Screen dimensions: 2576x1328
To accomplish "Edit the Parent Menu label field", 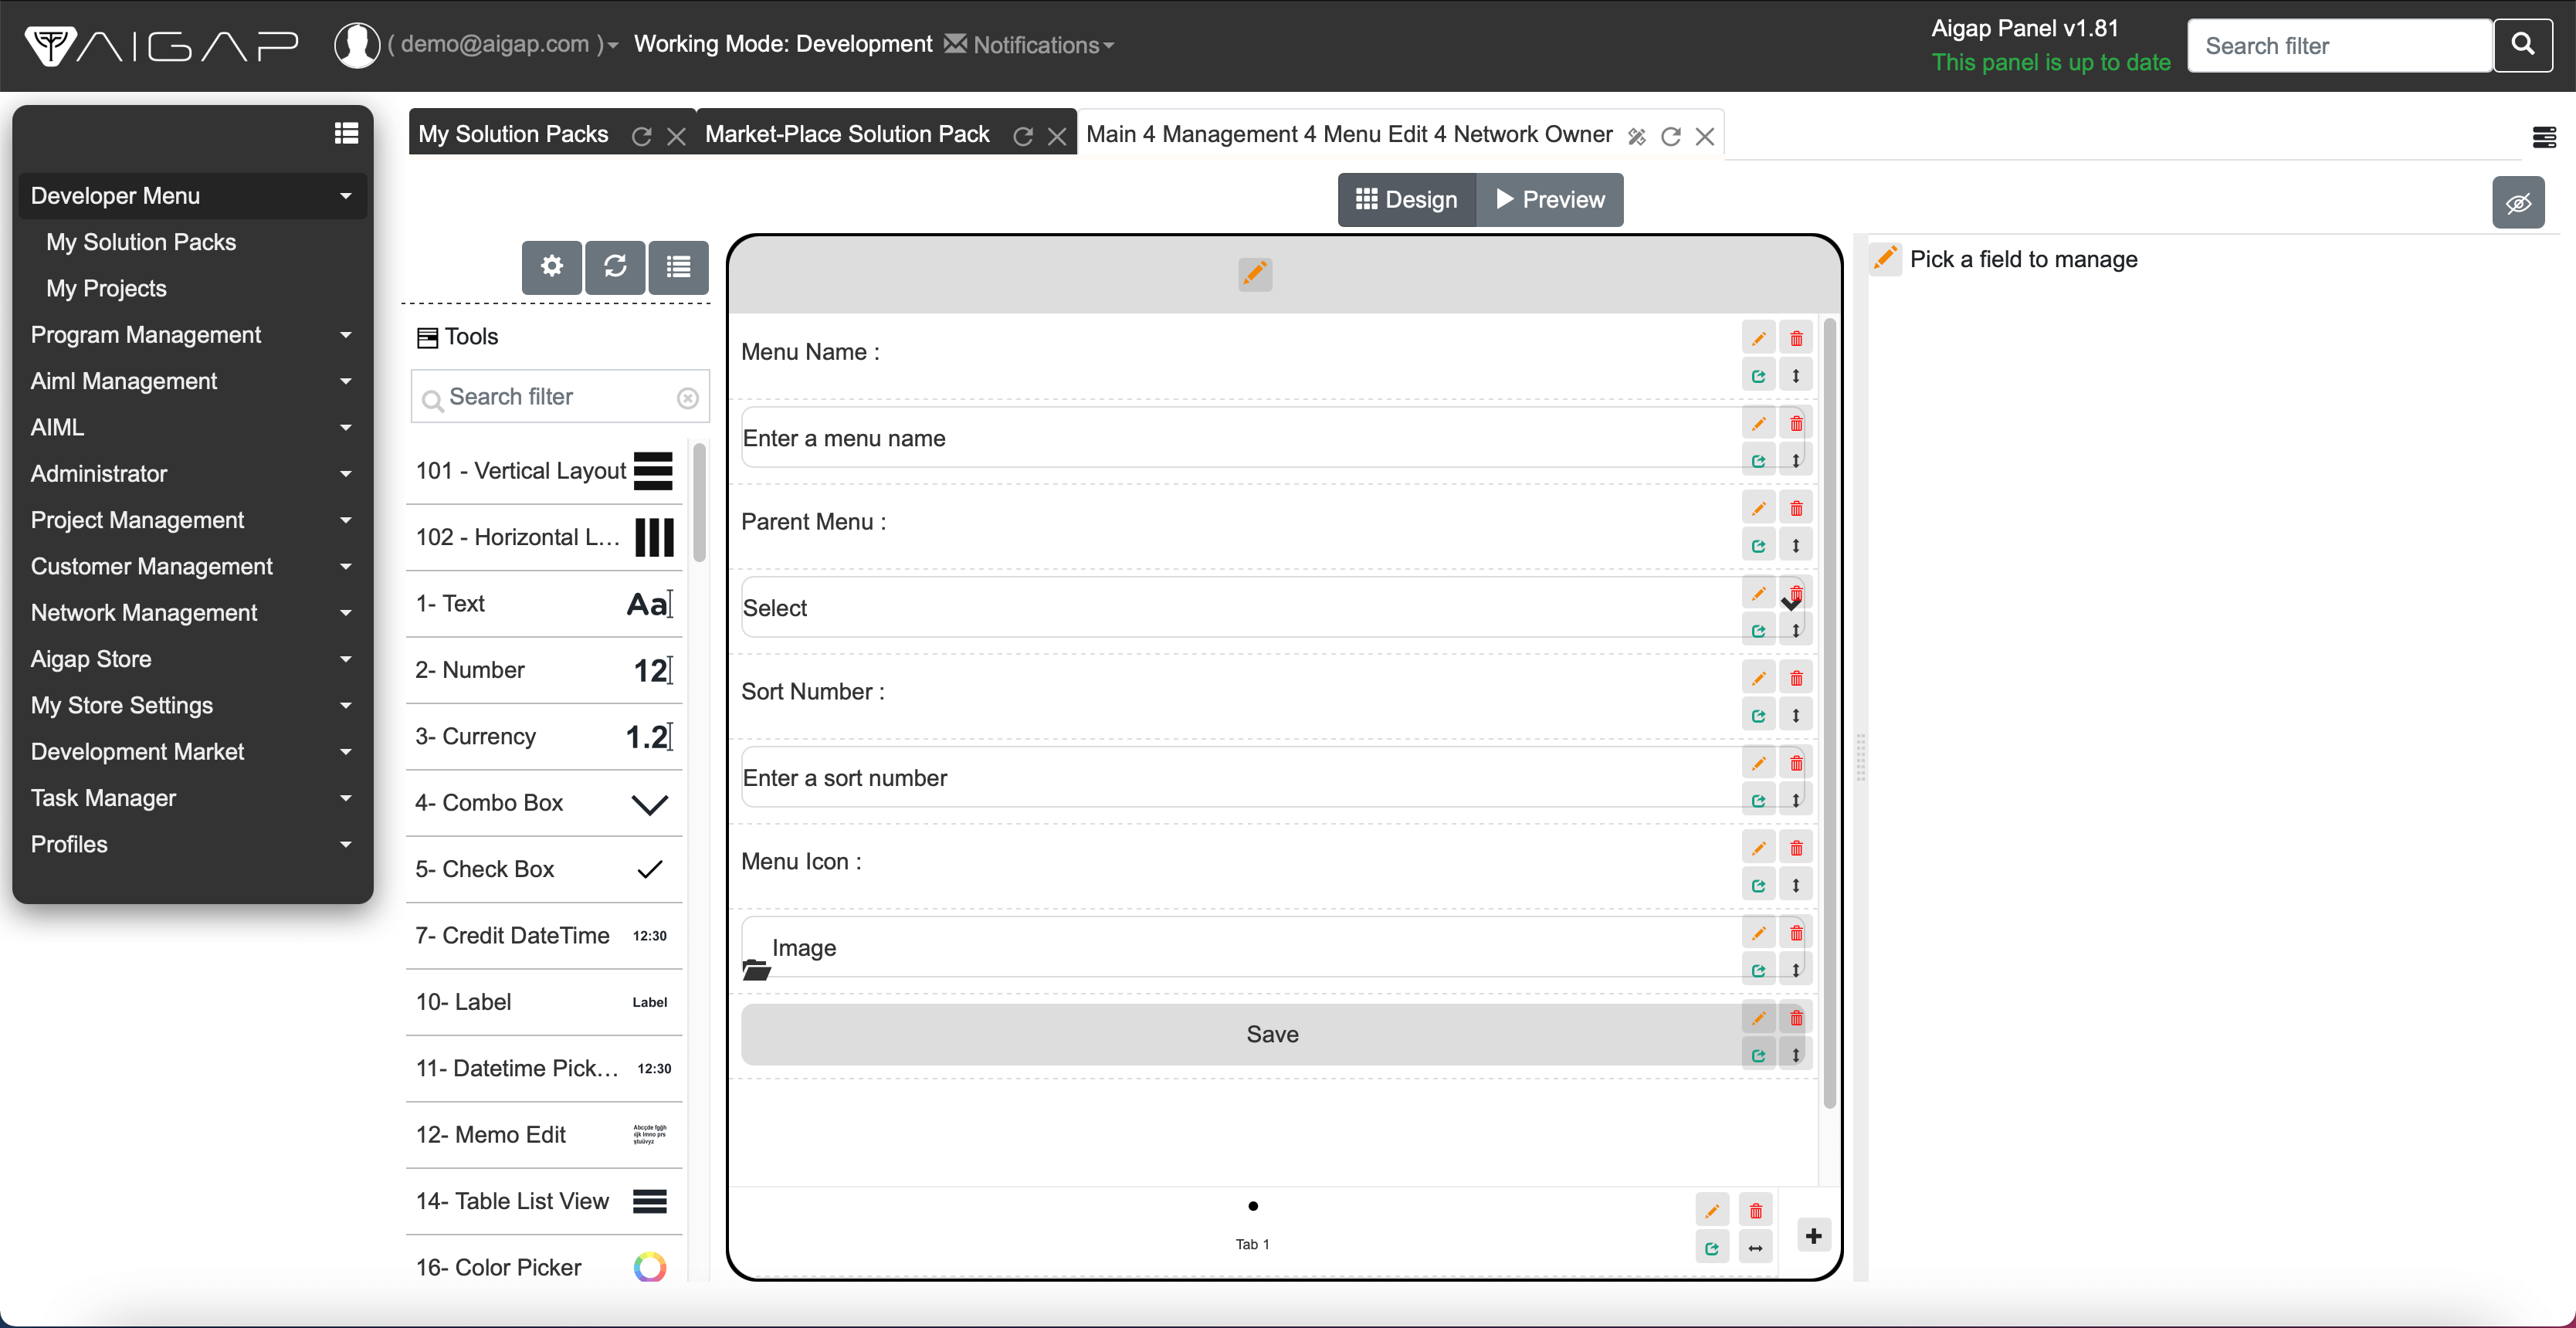I will tap(1758, 509).
